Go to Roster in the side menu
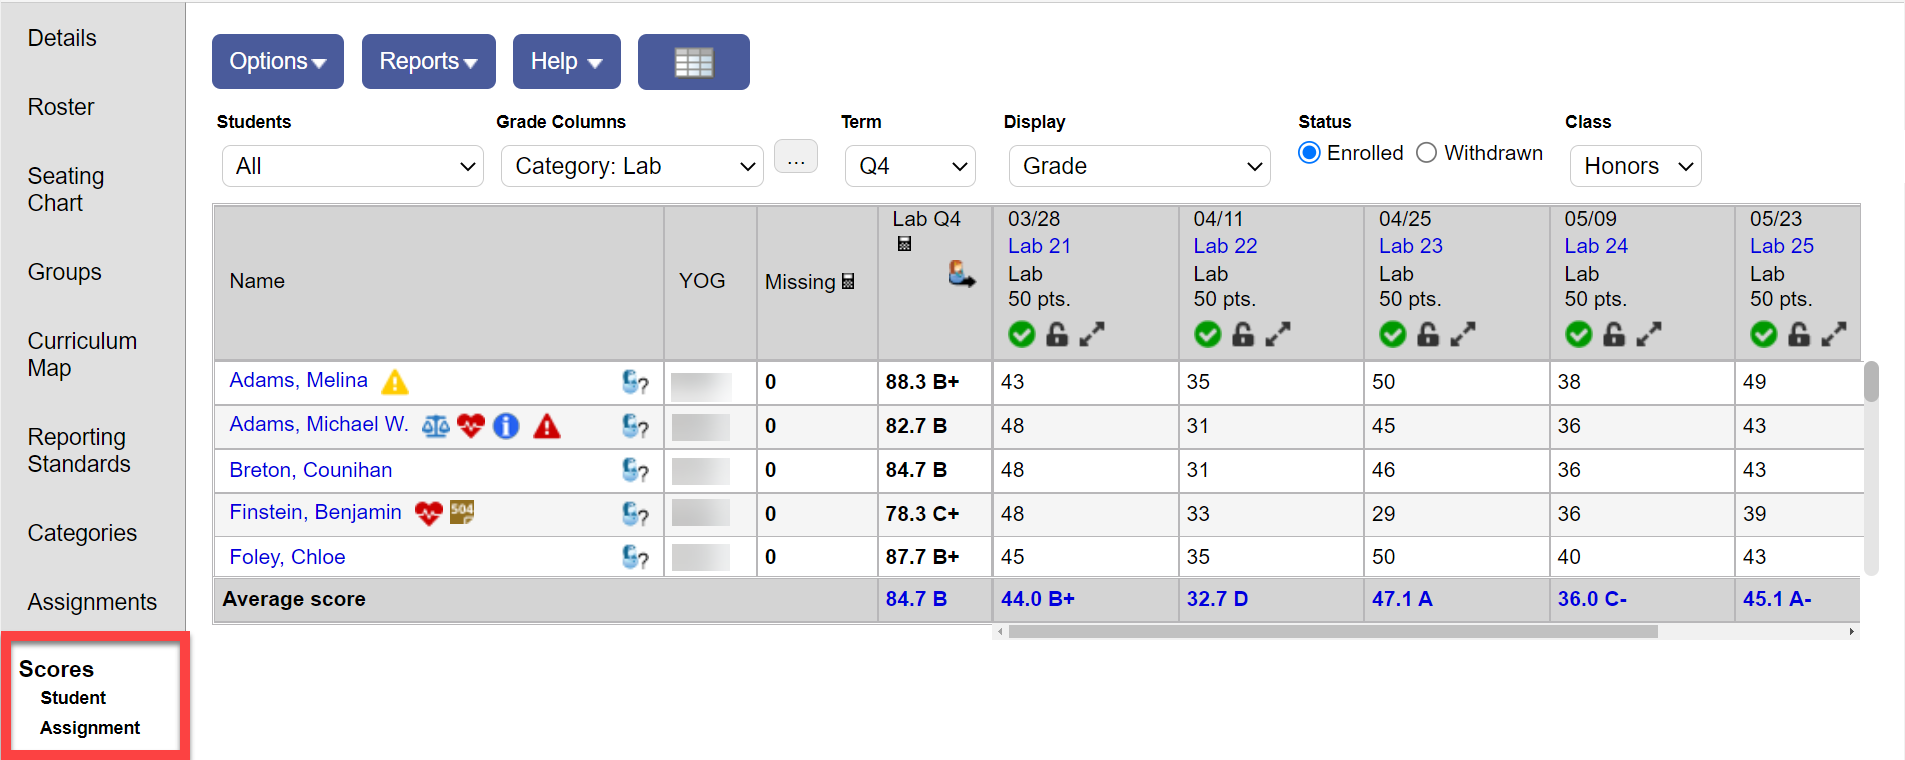This screenshot has width=1905, height=760. click(61, 107)
